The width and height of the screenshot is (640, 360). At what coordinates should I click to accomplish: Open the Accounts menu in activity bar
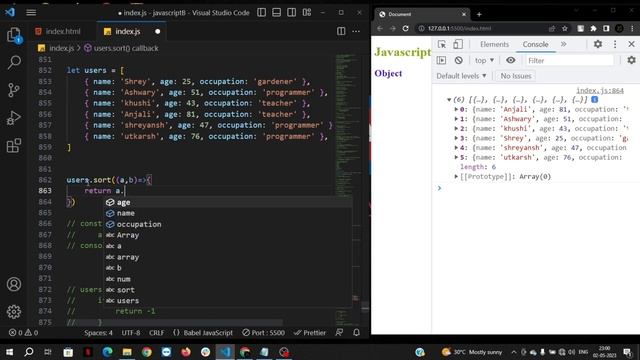coord(14,284)
